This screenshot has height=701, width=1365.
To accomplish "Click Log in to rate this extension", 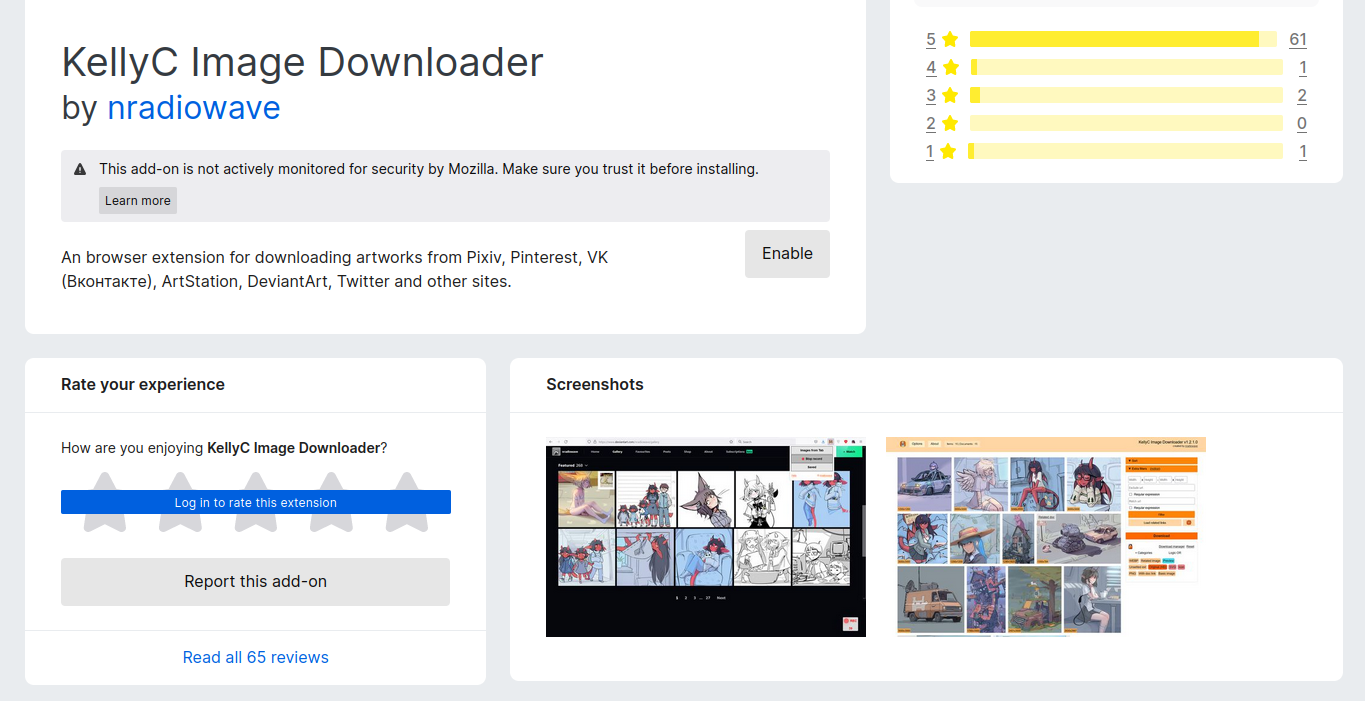I will [x=256, y=502].
